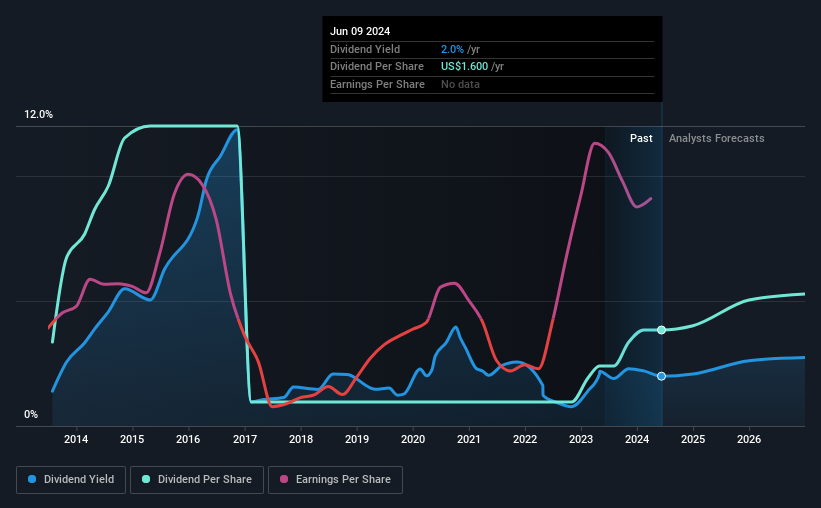Click the 2025 axis label

[x=693, y=439]
